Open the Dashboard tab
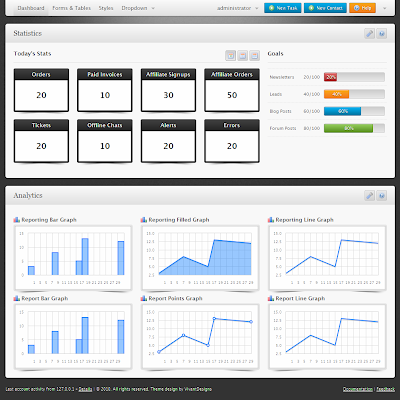 pos(31,8)
